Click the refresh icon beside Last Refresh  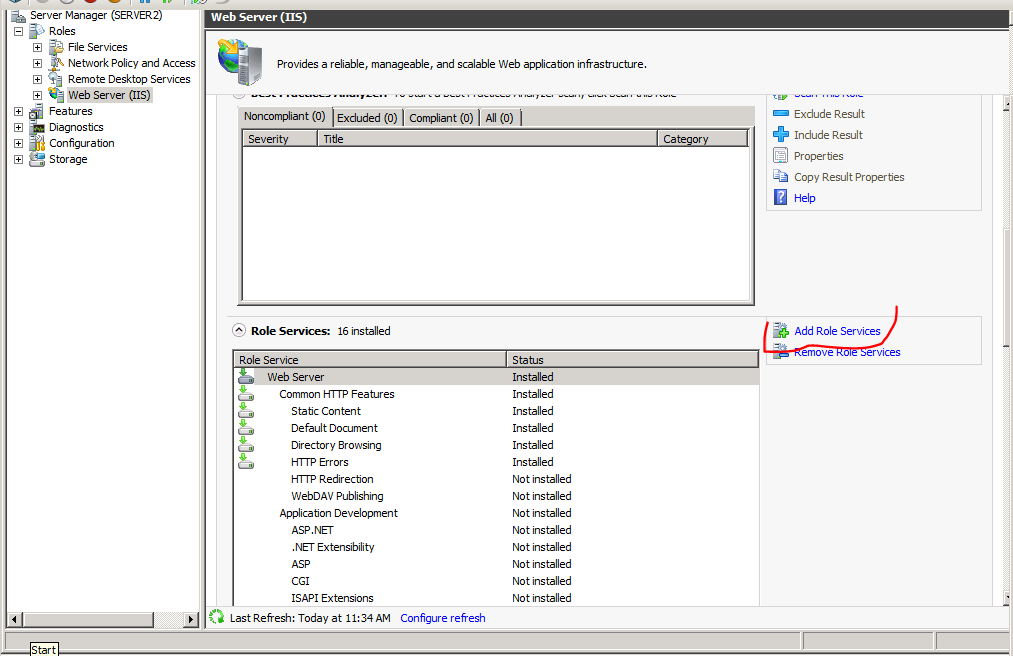coord(217,617)
